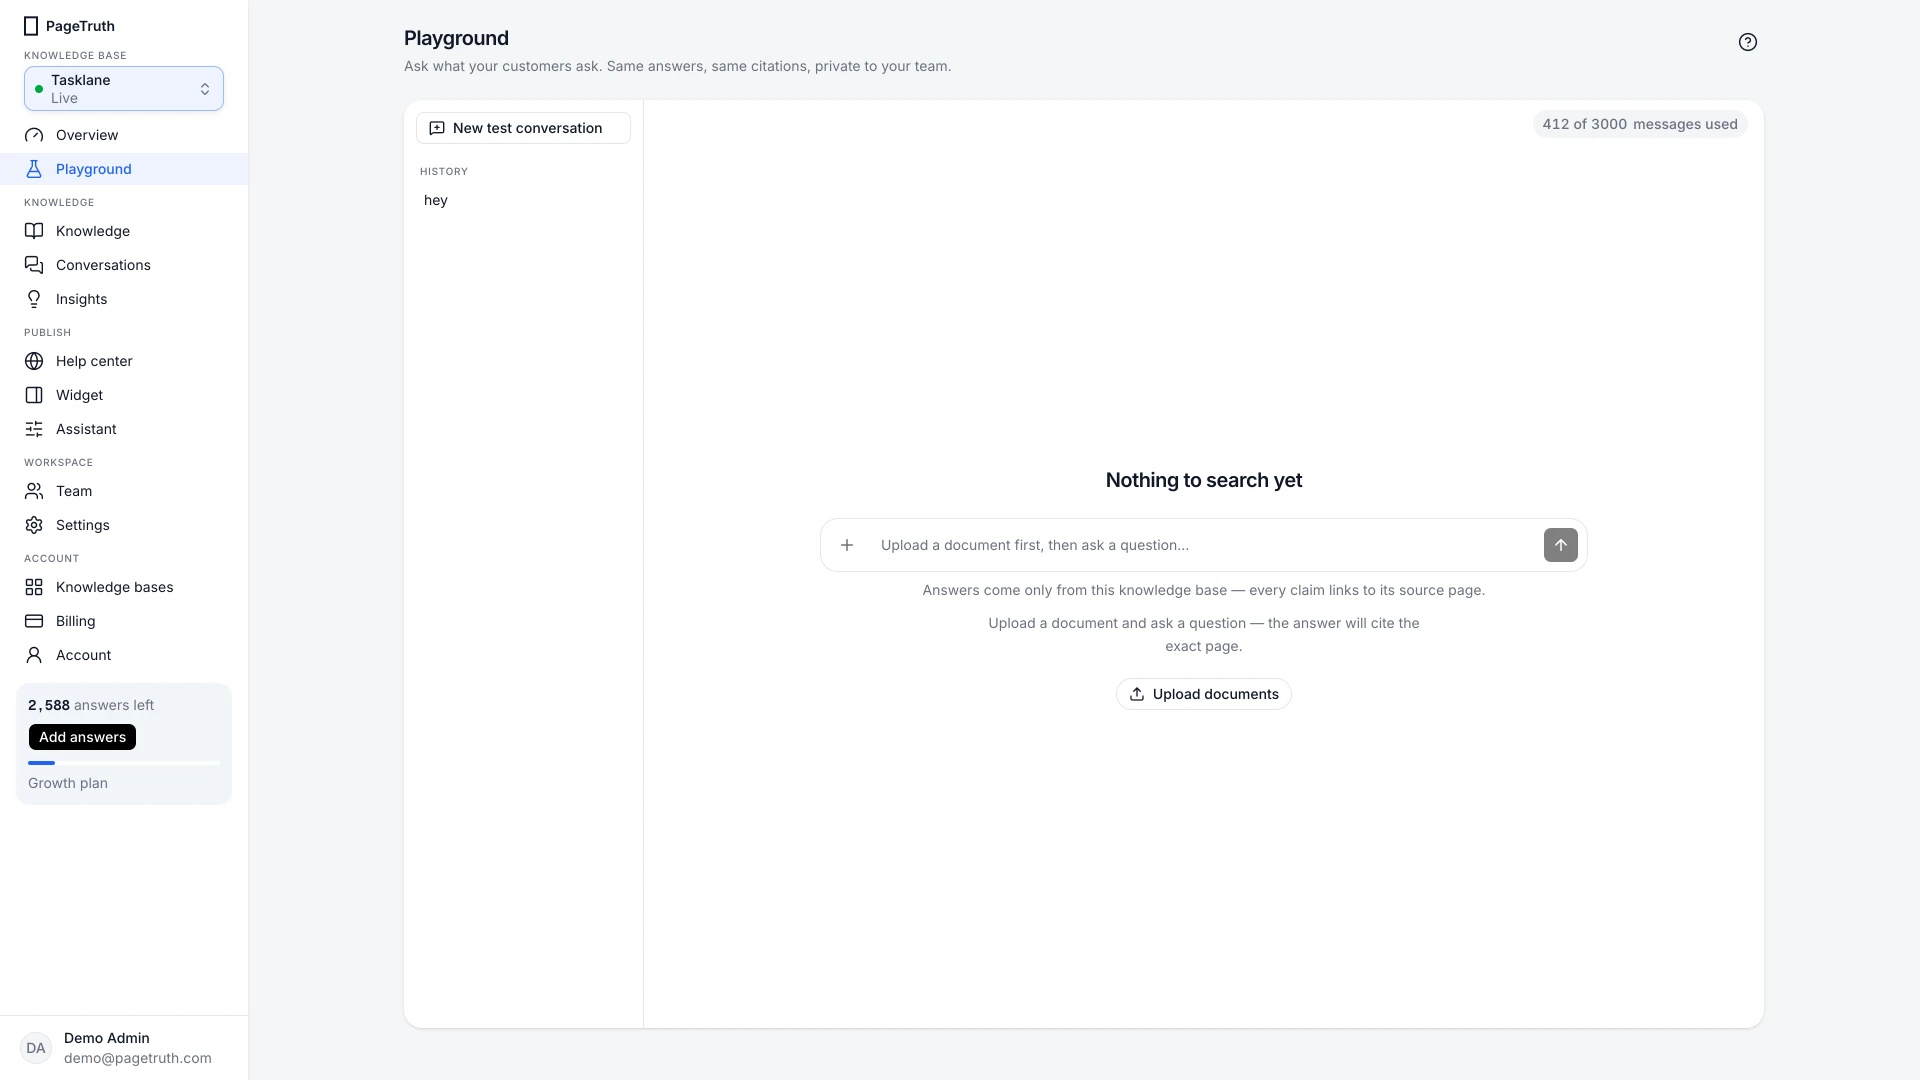
Task: Go to Overview in the sidebar
Action: click(x=124, y=135)
